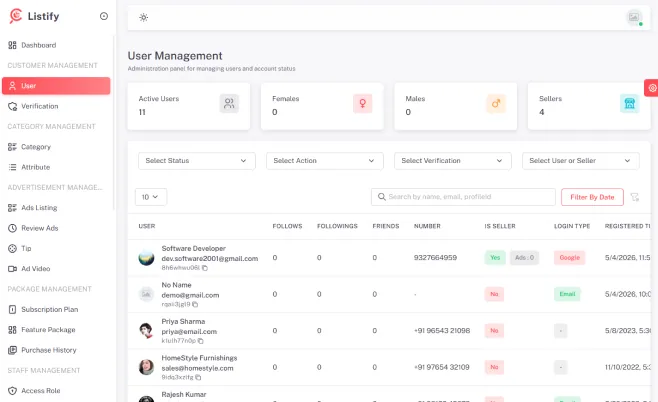Click number +91 97654 32109
Screen dimensions: 658x402
pos(441,367)
